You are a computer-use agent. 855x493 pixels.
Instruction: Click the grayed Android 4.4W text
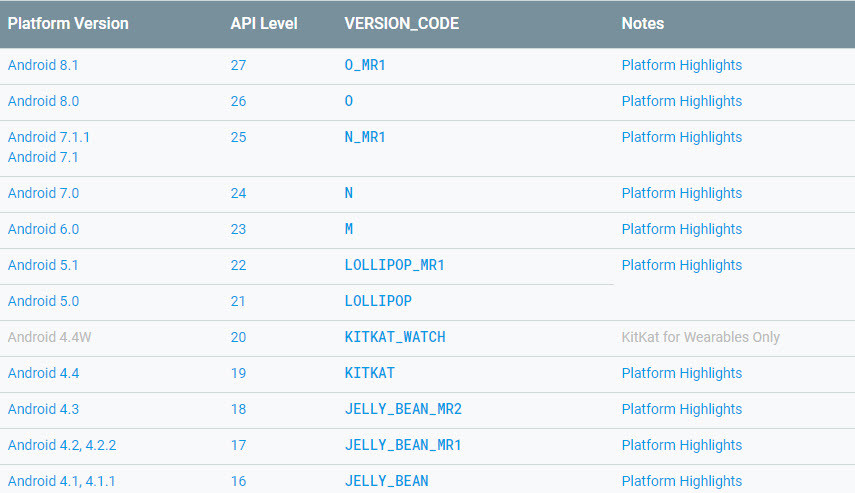pyautogui.click(x=50, y=338)
